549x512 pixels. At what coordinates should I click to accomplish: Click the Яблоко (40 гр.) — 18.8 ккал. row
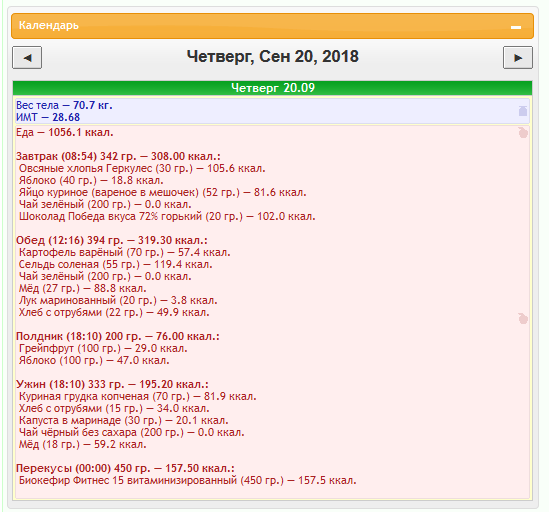click(91, 180)
